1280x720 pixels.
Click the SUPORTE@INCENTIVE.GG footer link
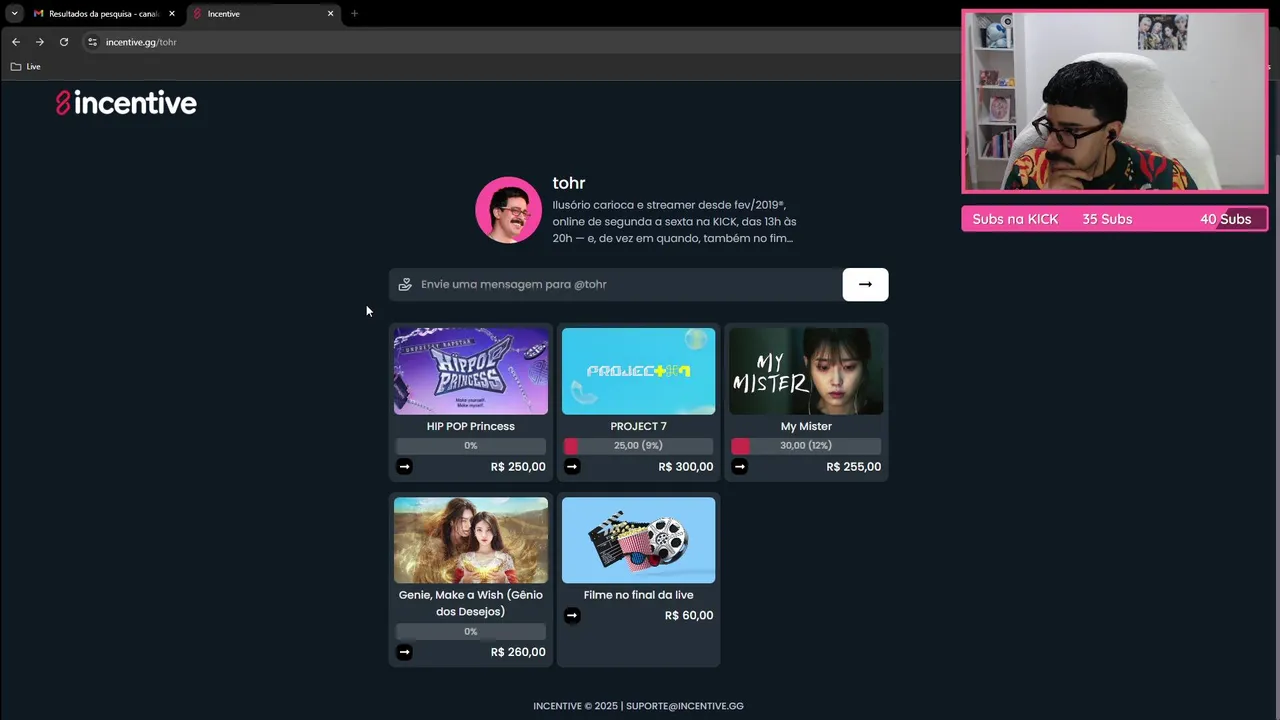(x=685, y=706)
